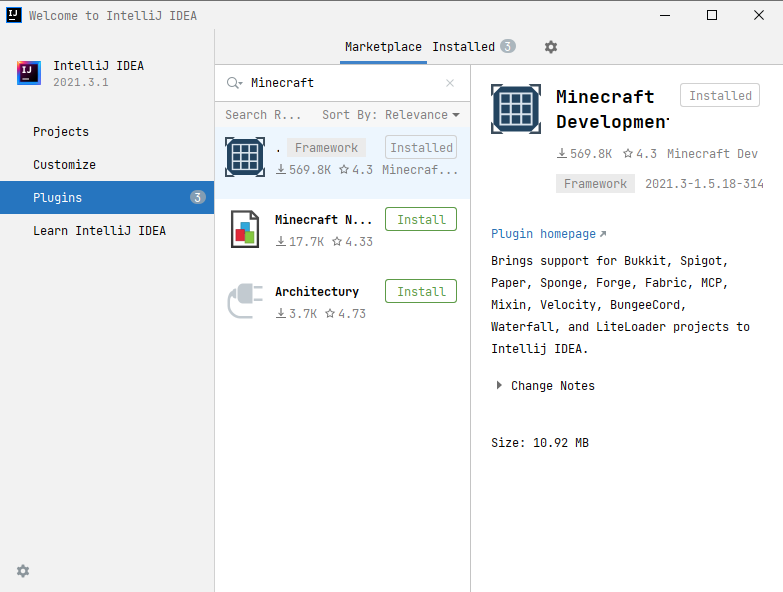Open the plugins gear settings menu
783x592 pixels.
click(x=550, y=47)
